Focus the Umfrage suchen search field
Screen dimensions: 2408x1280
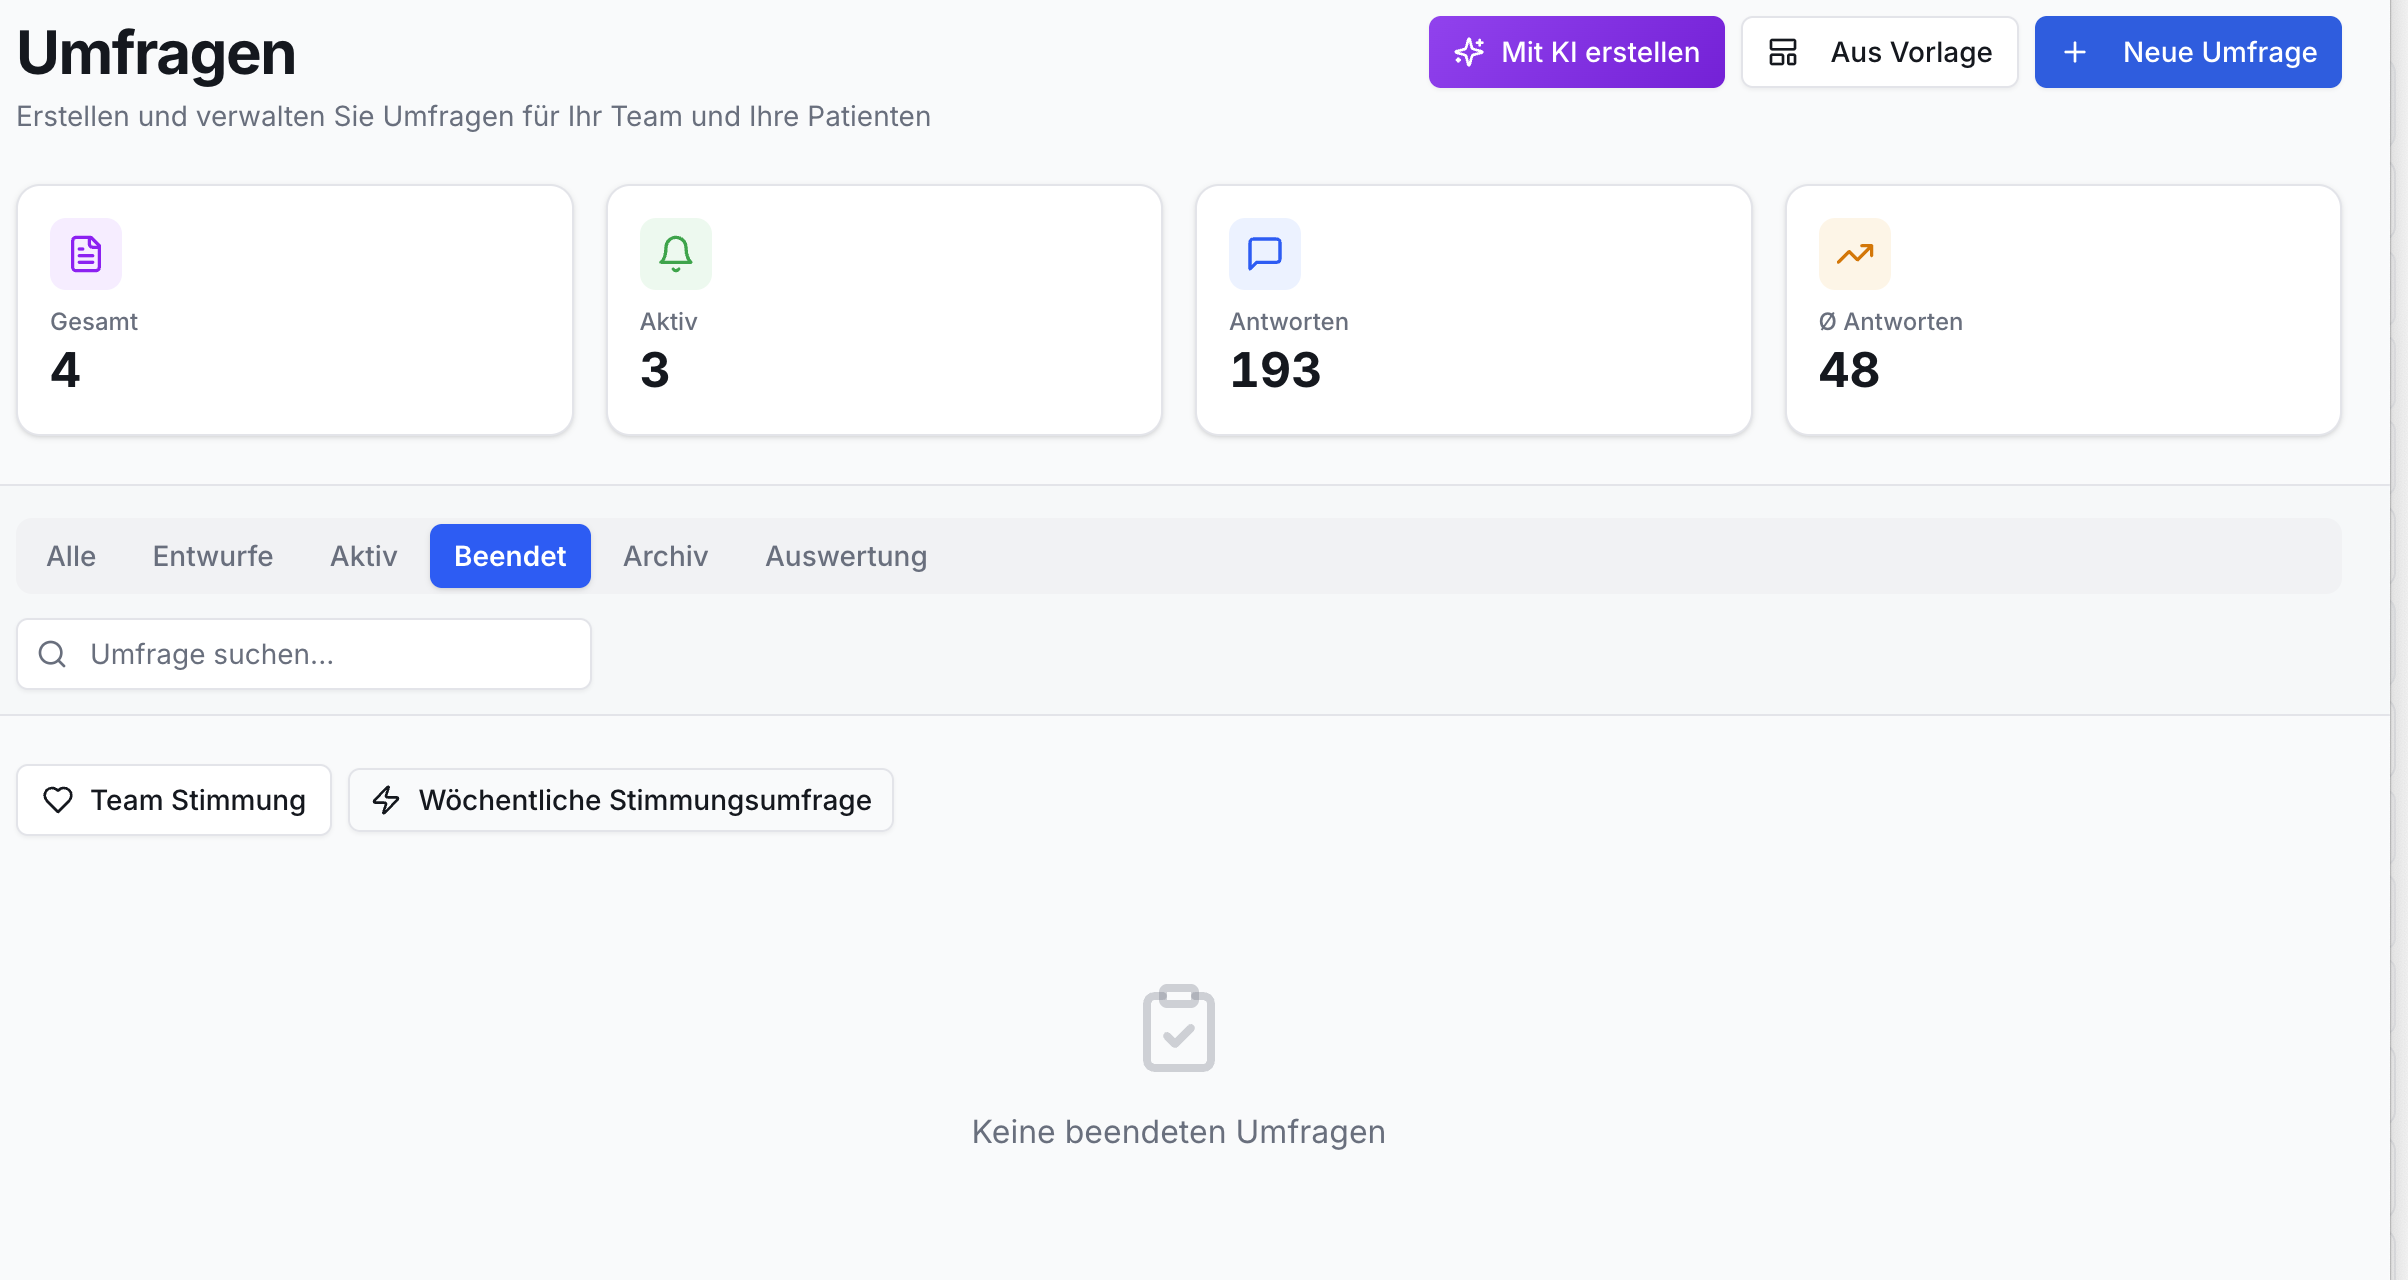click(x=304, y=654)
